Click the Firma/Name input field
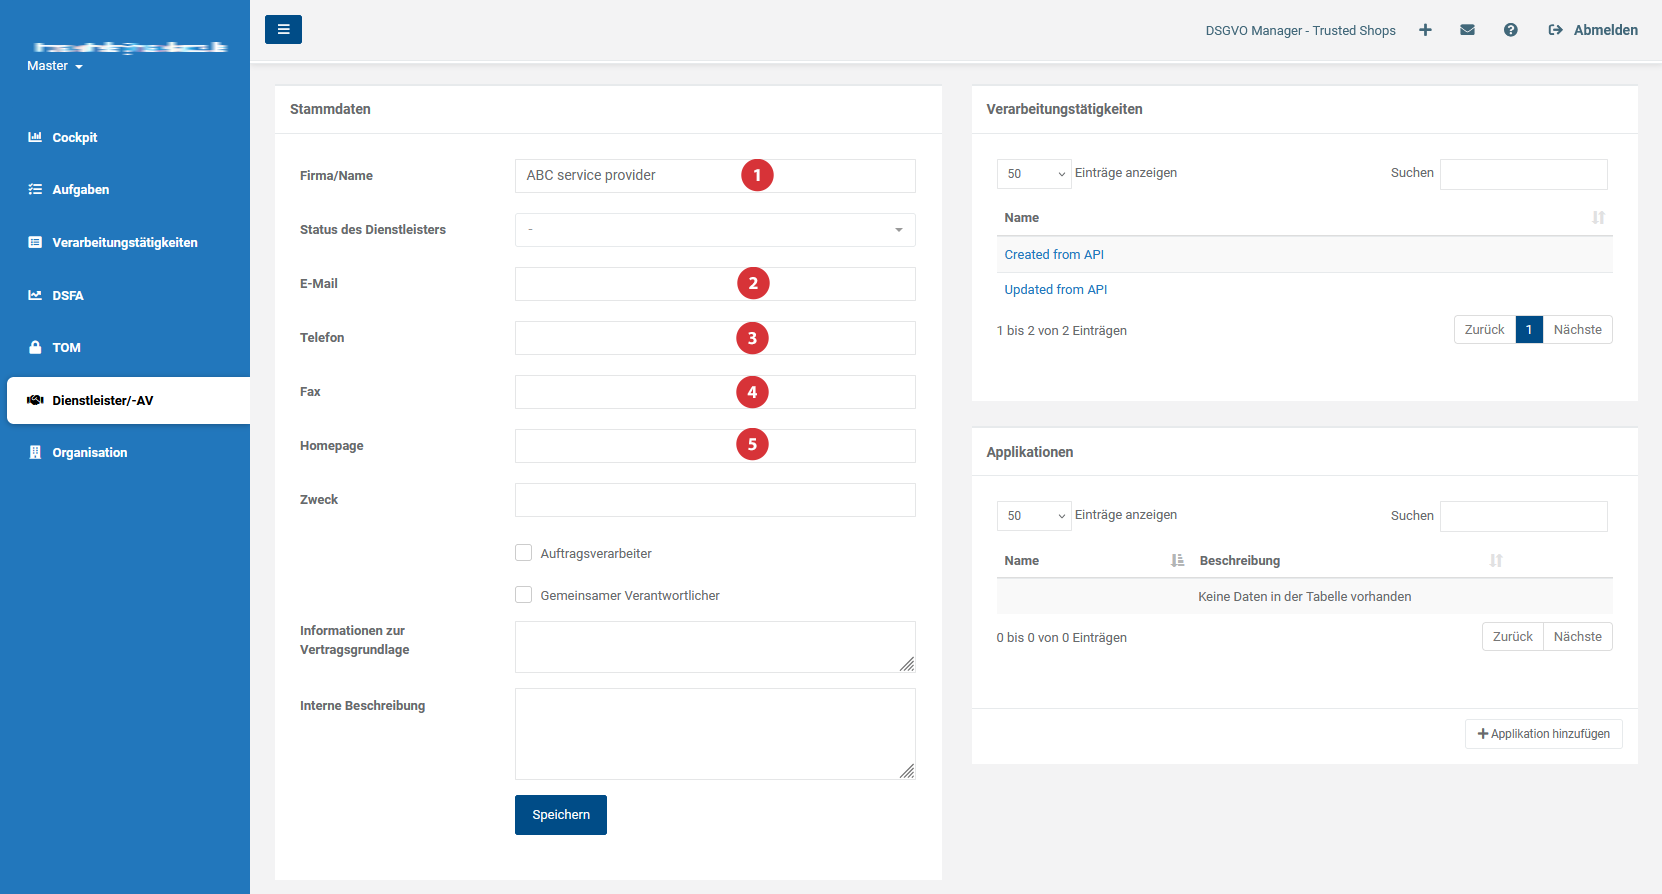 pos(715,176)
